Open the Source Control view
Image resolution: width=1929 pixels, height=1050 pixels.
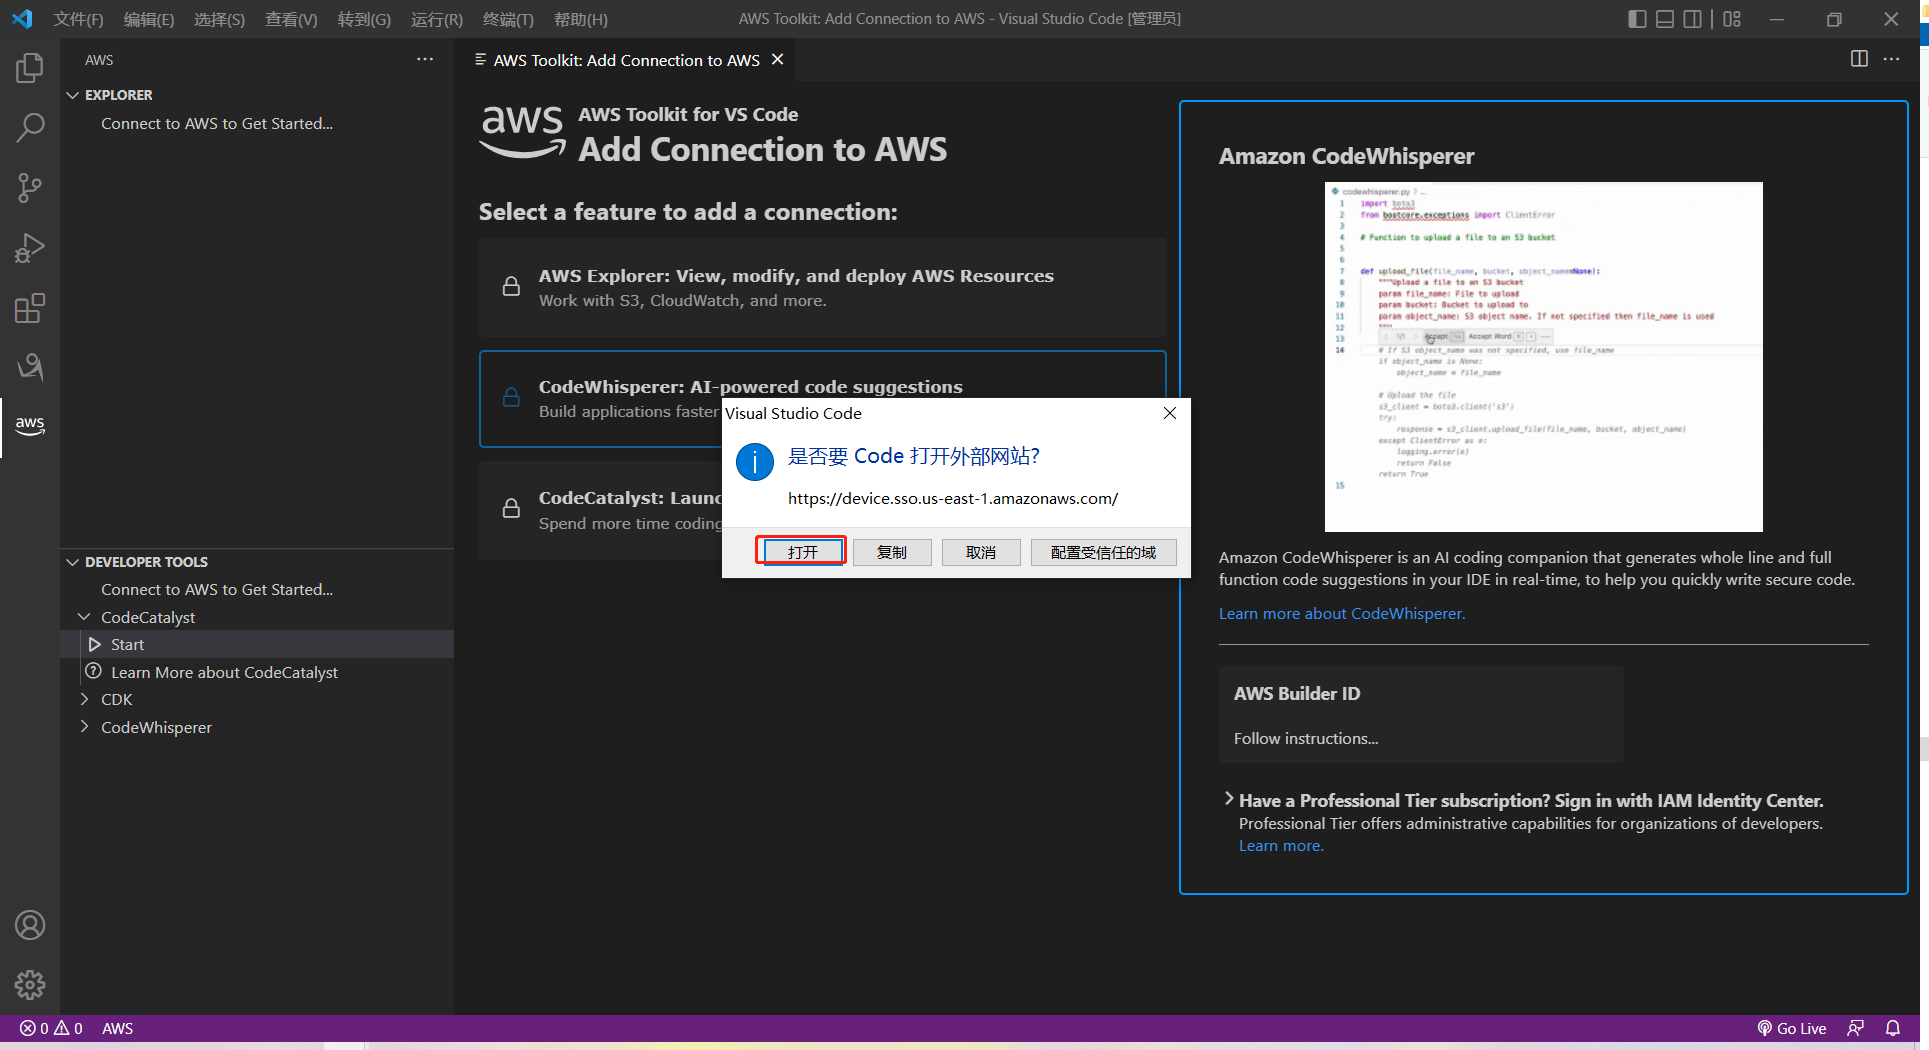30,188
